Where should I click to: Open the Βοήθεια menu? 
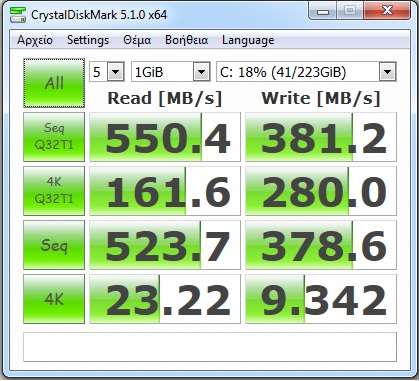187,40
